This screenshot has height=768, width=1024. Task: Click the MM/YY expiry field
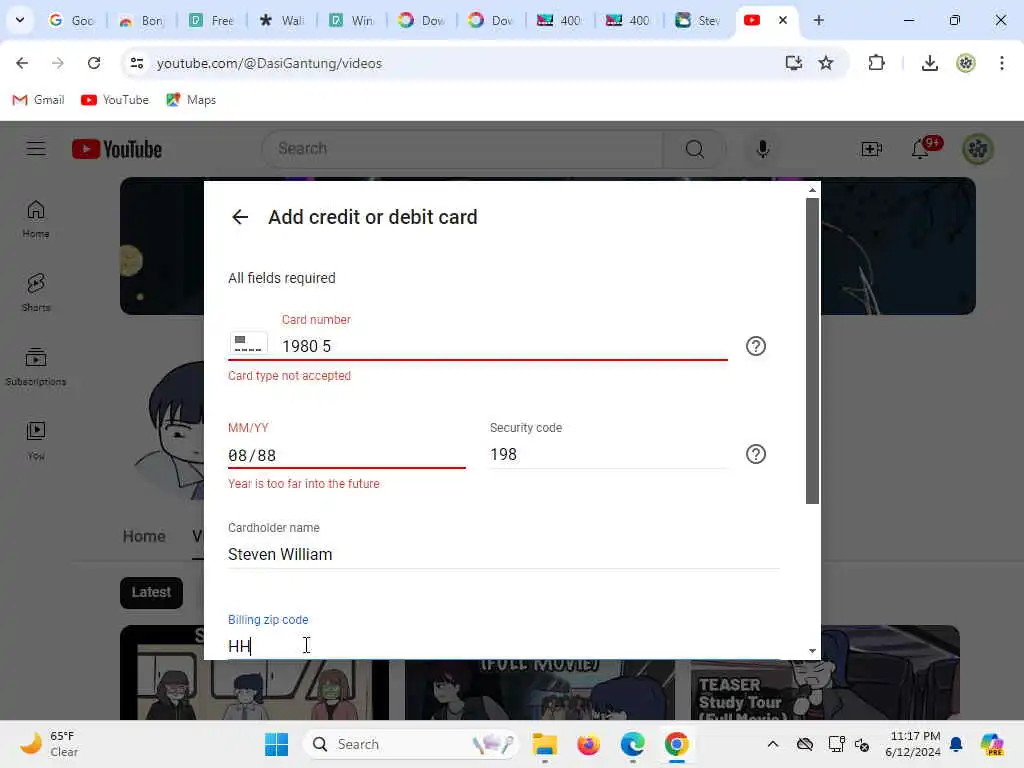(x=346, y=455)
